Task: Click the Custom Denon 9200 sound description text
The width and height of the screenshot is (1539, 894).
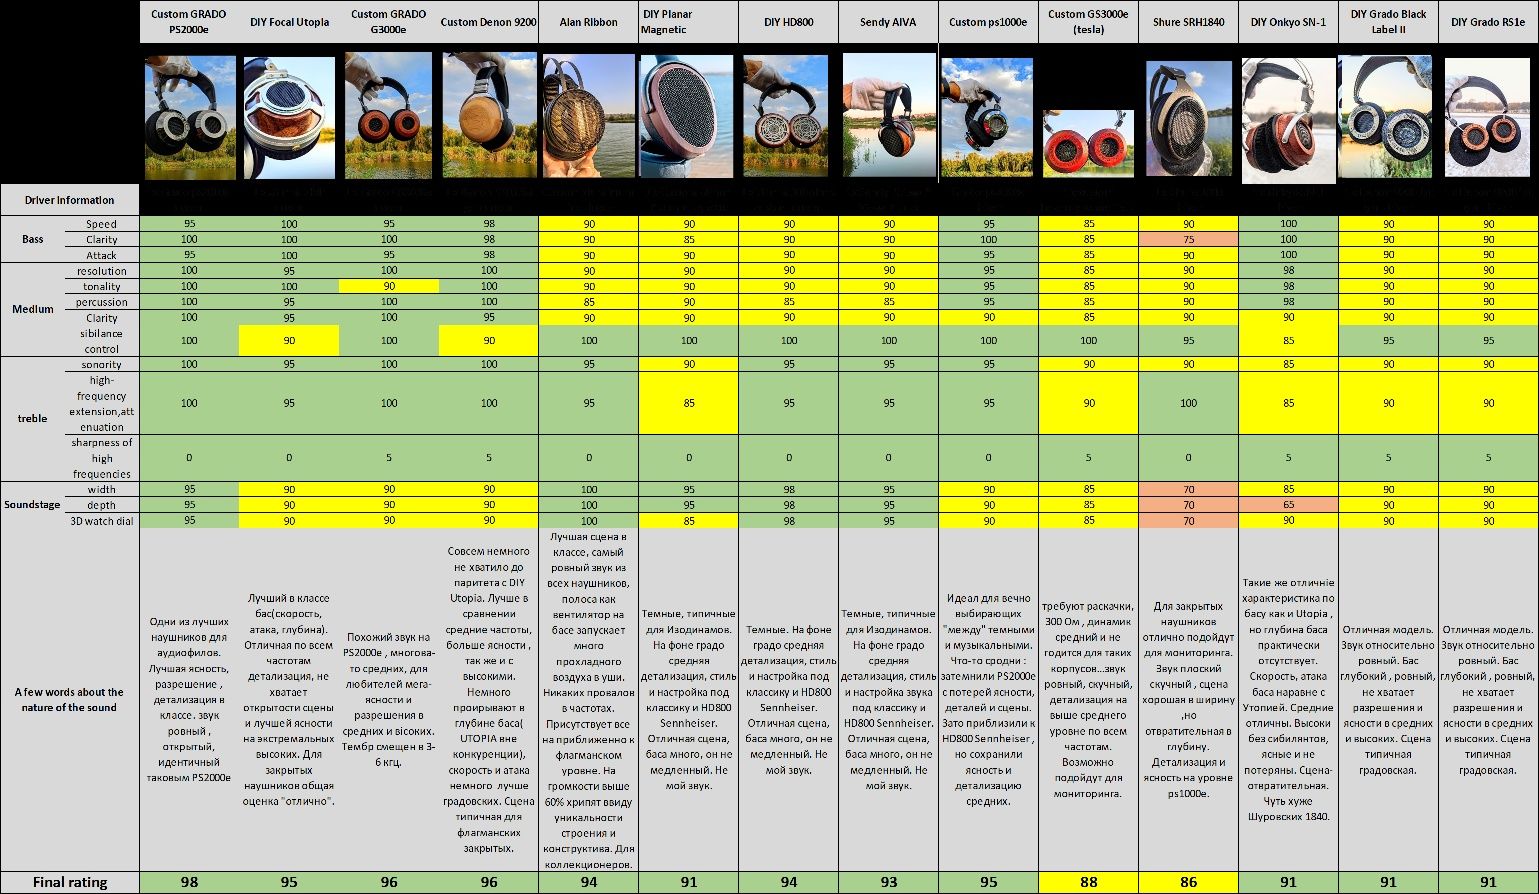Action: [x=489, y=700]
